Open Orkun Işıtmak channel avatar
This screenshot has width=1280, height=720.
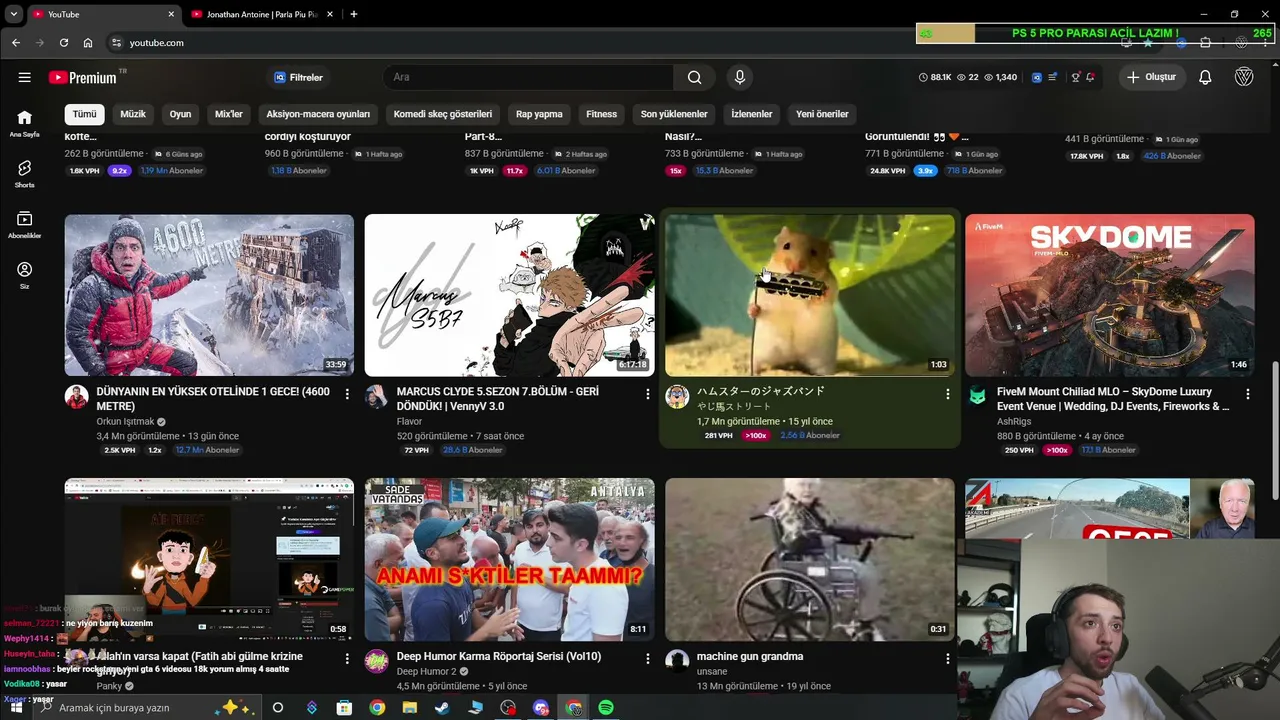click(x=77, y=396)
